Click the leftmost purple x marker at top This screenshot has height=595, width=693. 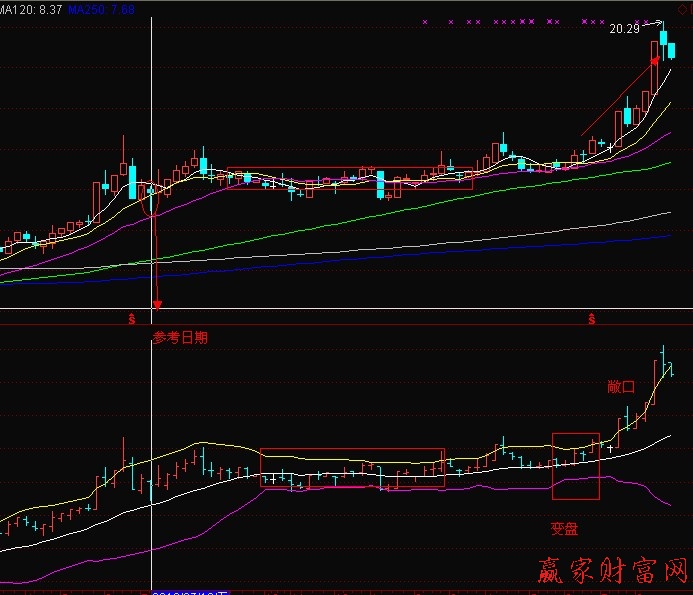coord(425,21)
